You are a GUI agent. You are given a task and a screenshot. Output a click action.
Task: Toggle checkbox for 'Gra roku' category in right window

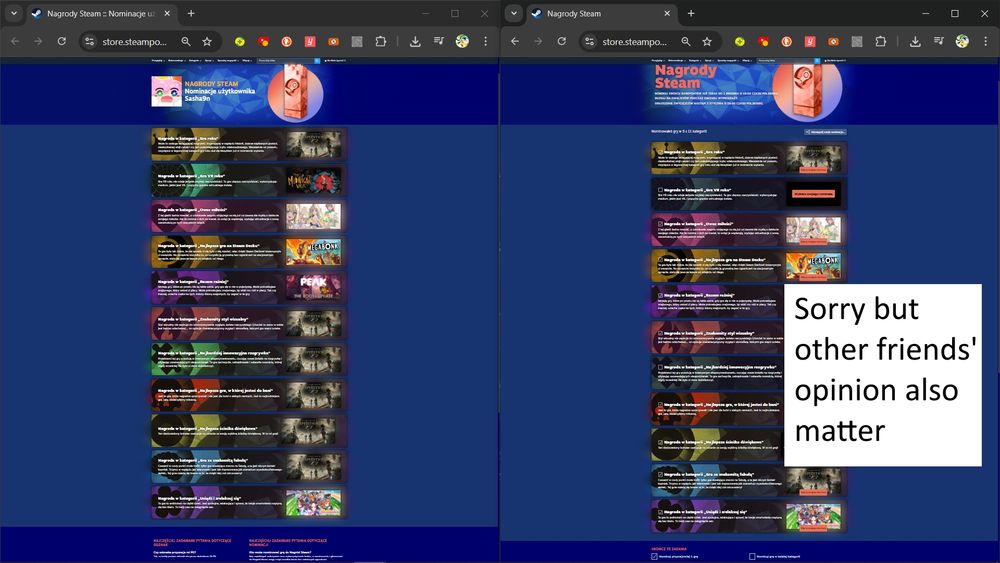tap(660, 152)
